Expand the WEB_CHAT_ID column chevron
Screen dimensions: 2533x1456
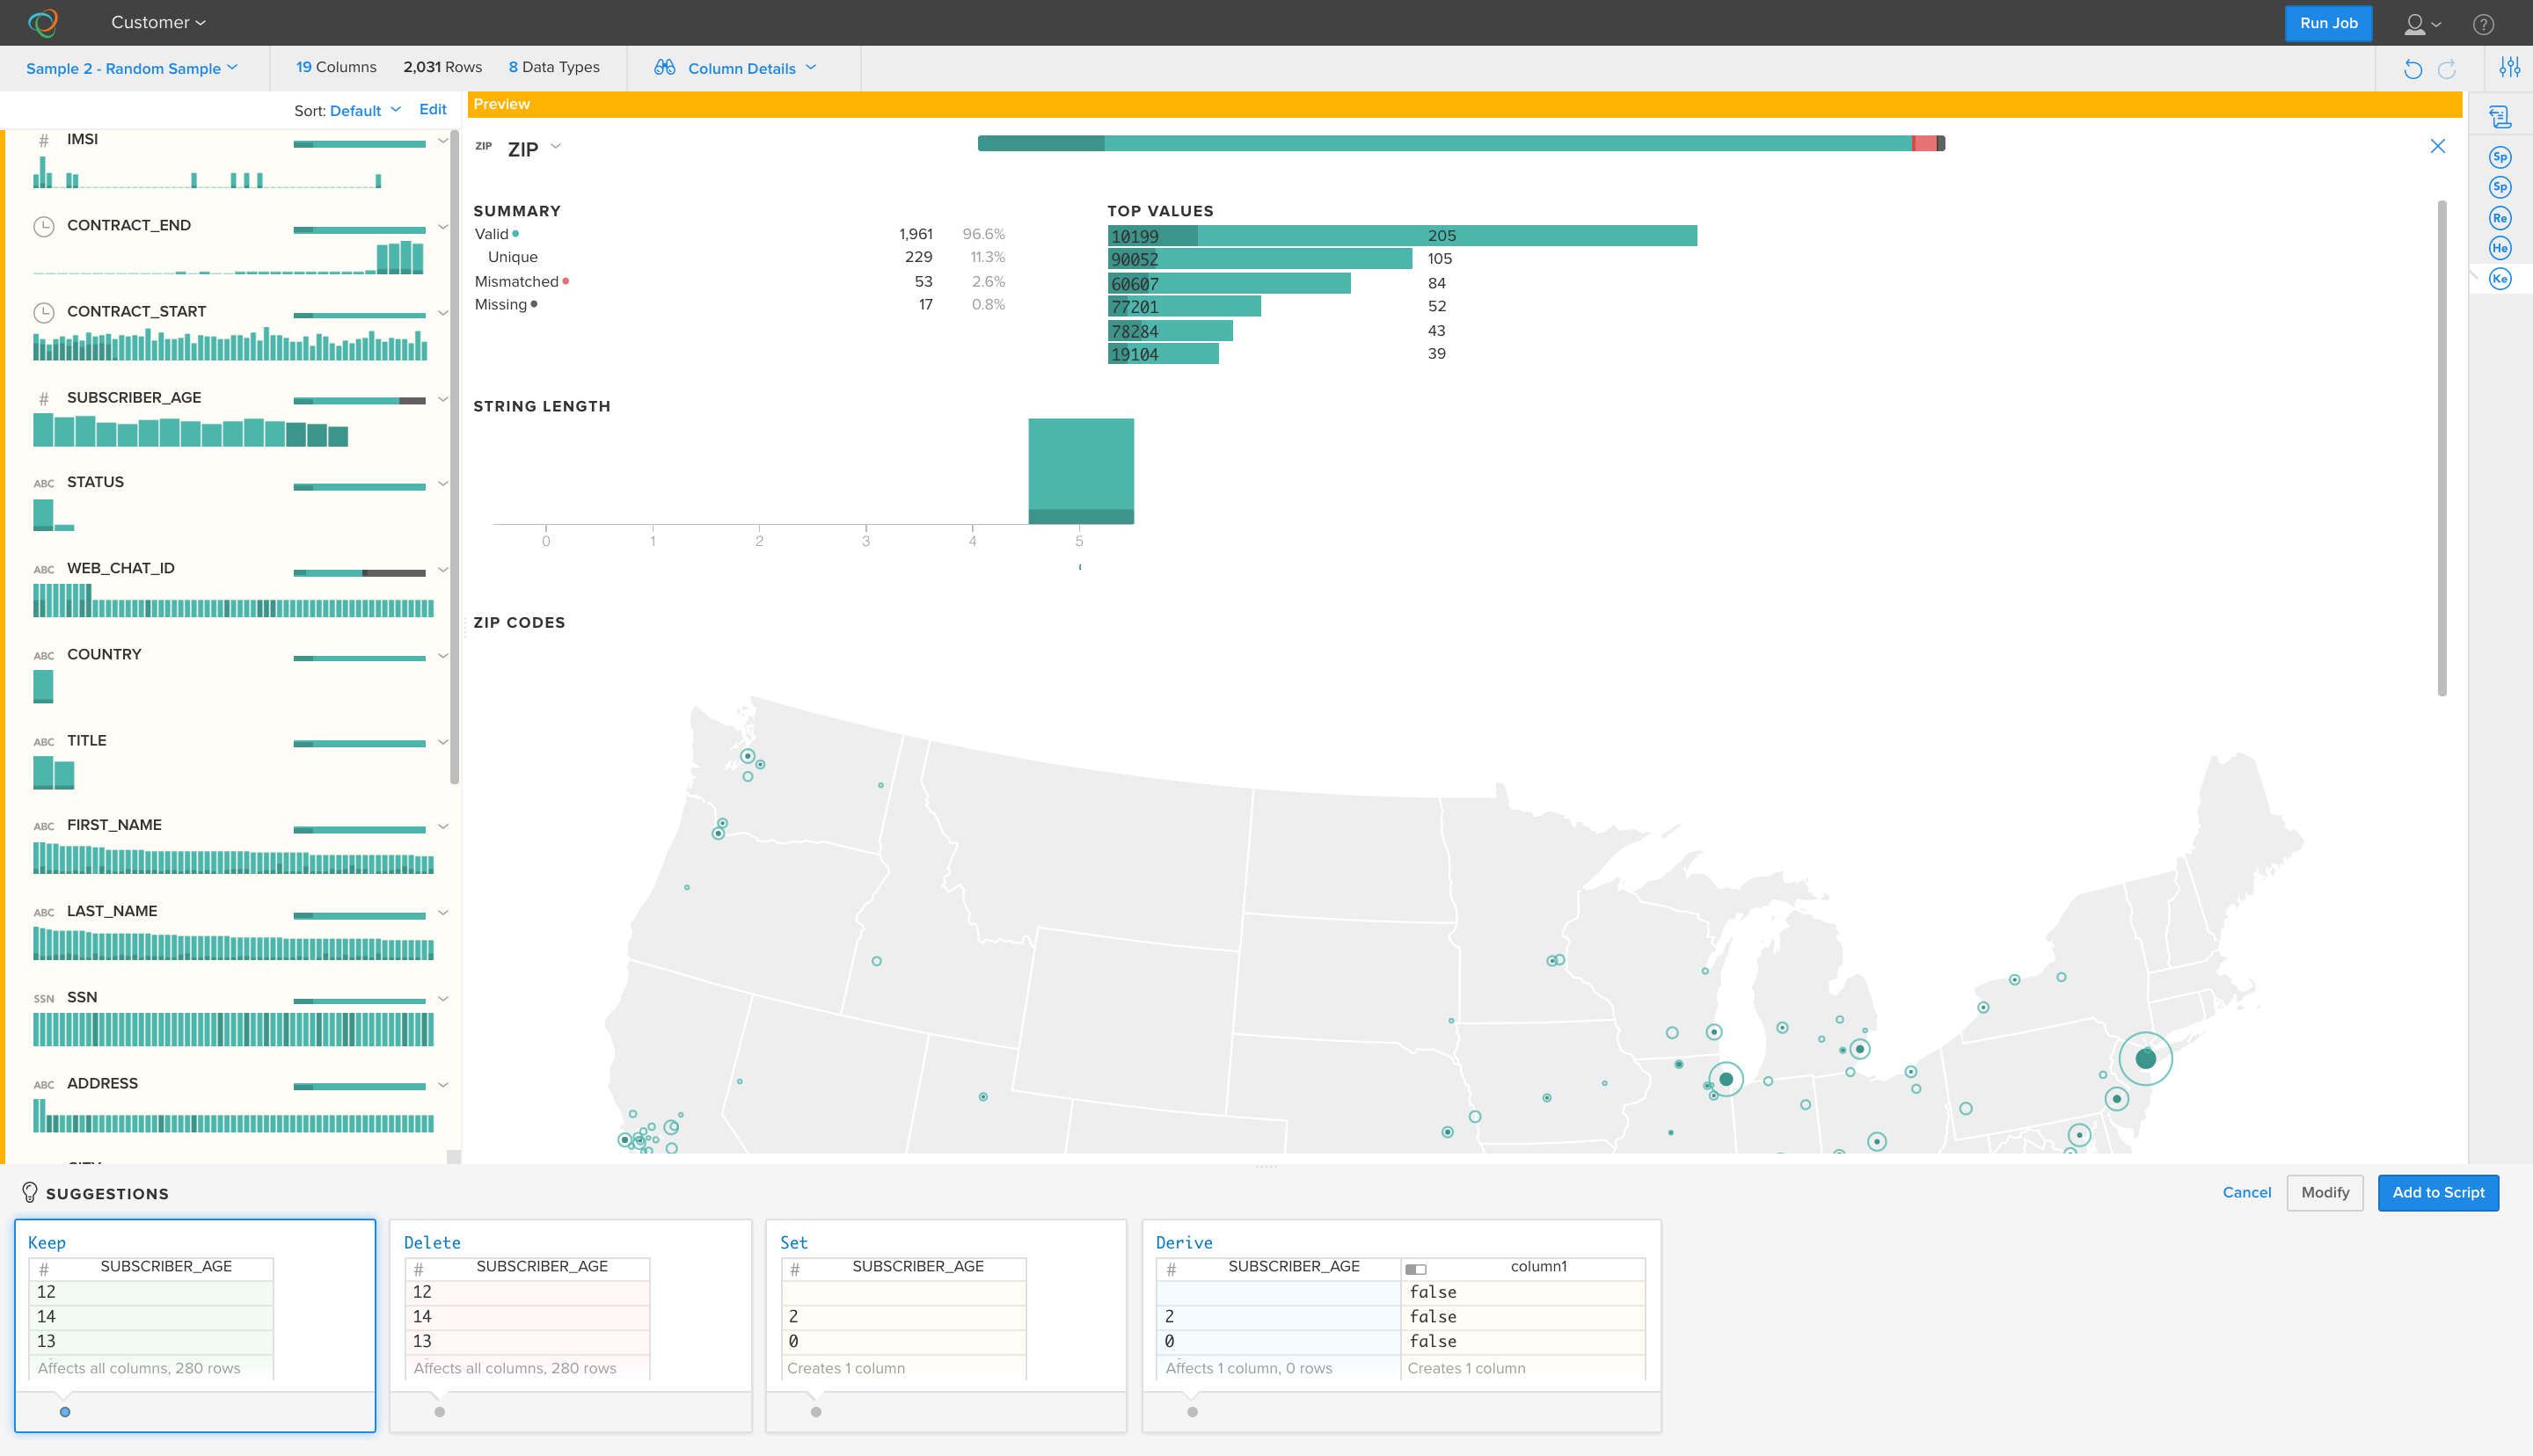tap(443, 570)
